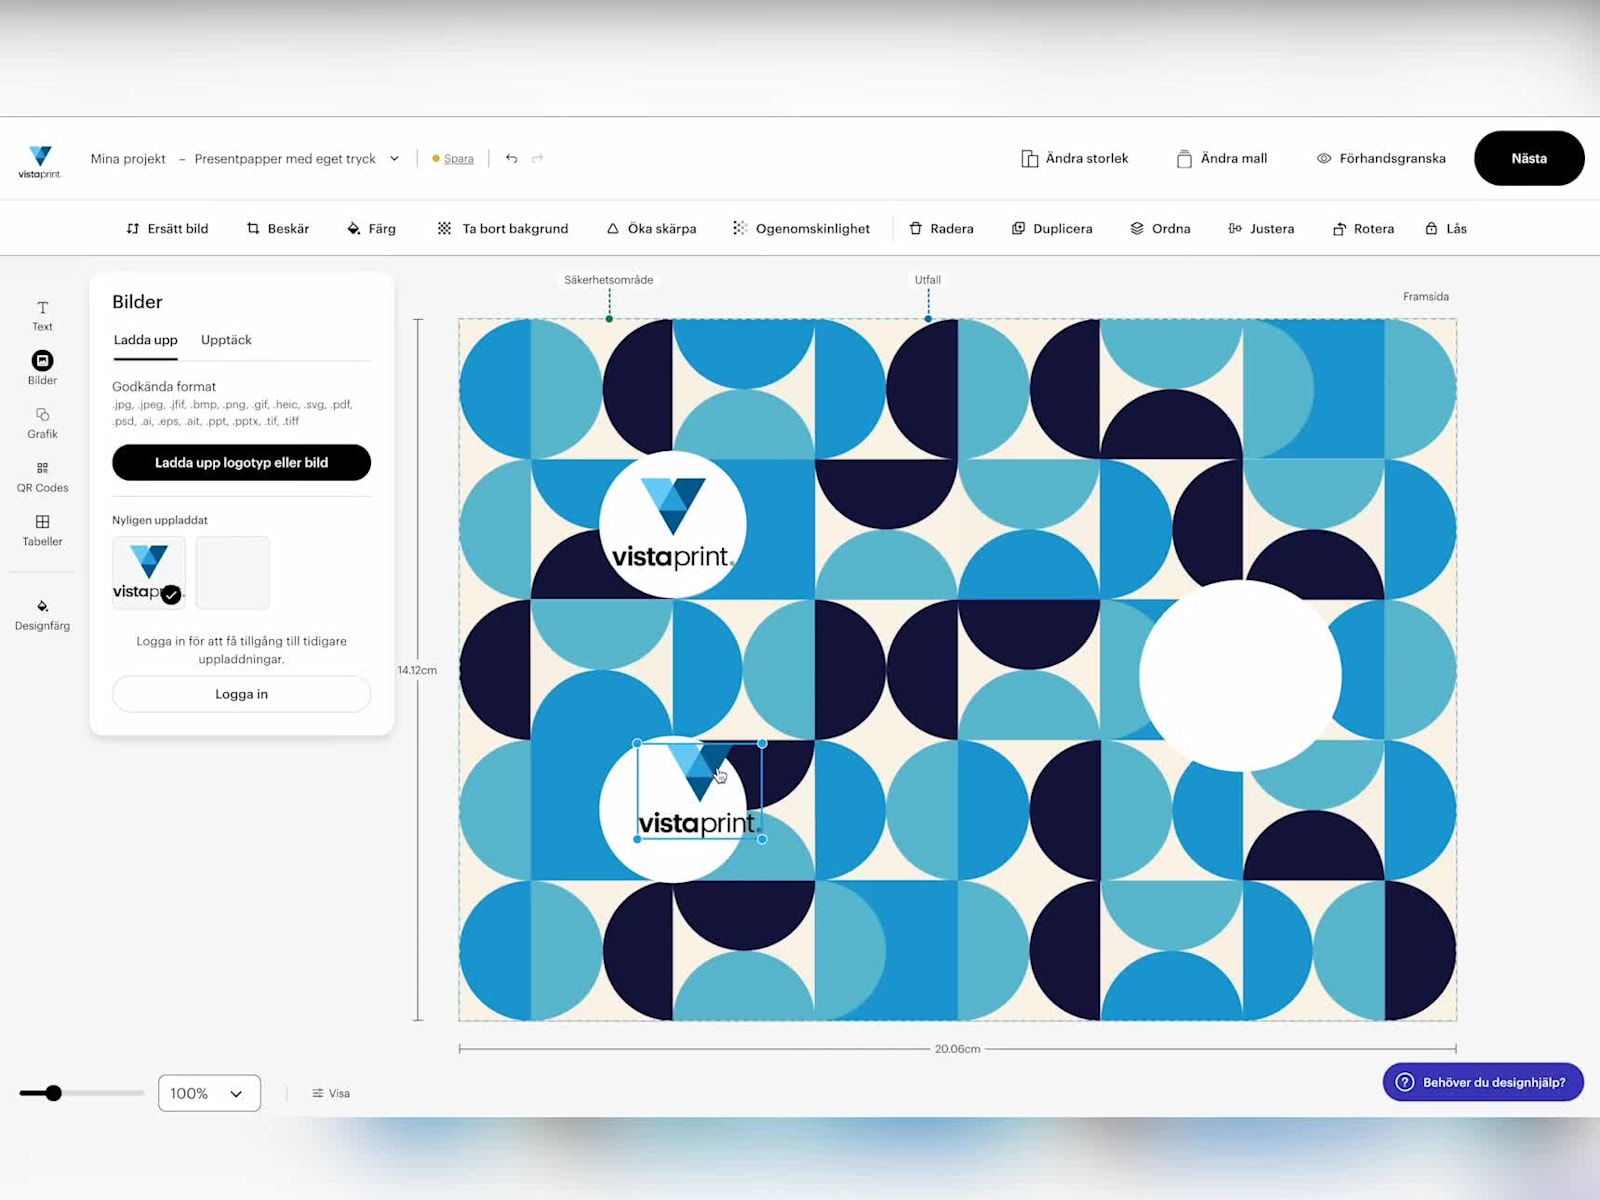
Task: Click the Nästa button
Action: pyautogui.click(x=1529, y=158)
